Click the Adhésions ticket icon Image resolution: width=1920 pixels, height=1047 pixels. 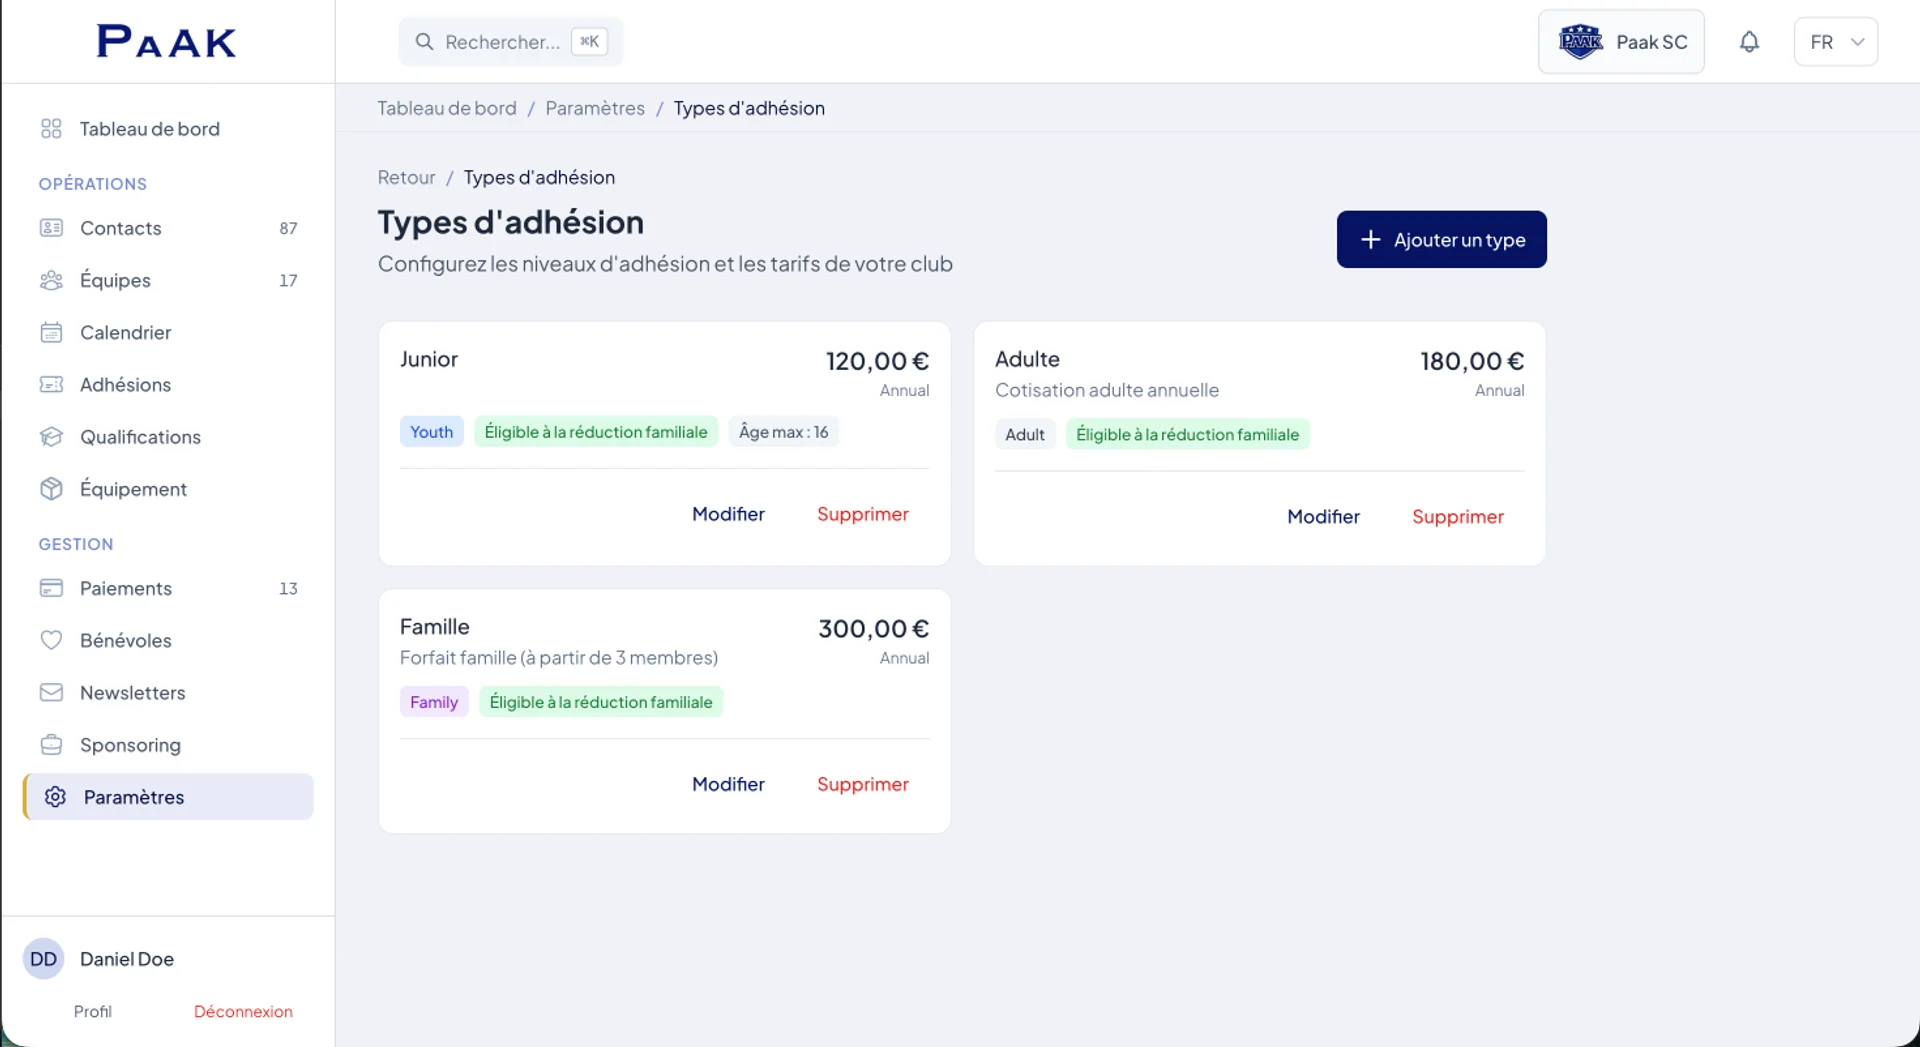click(x=51, y=384)
